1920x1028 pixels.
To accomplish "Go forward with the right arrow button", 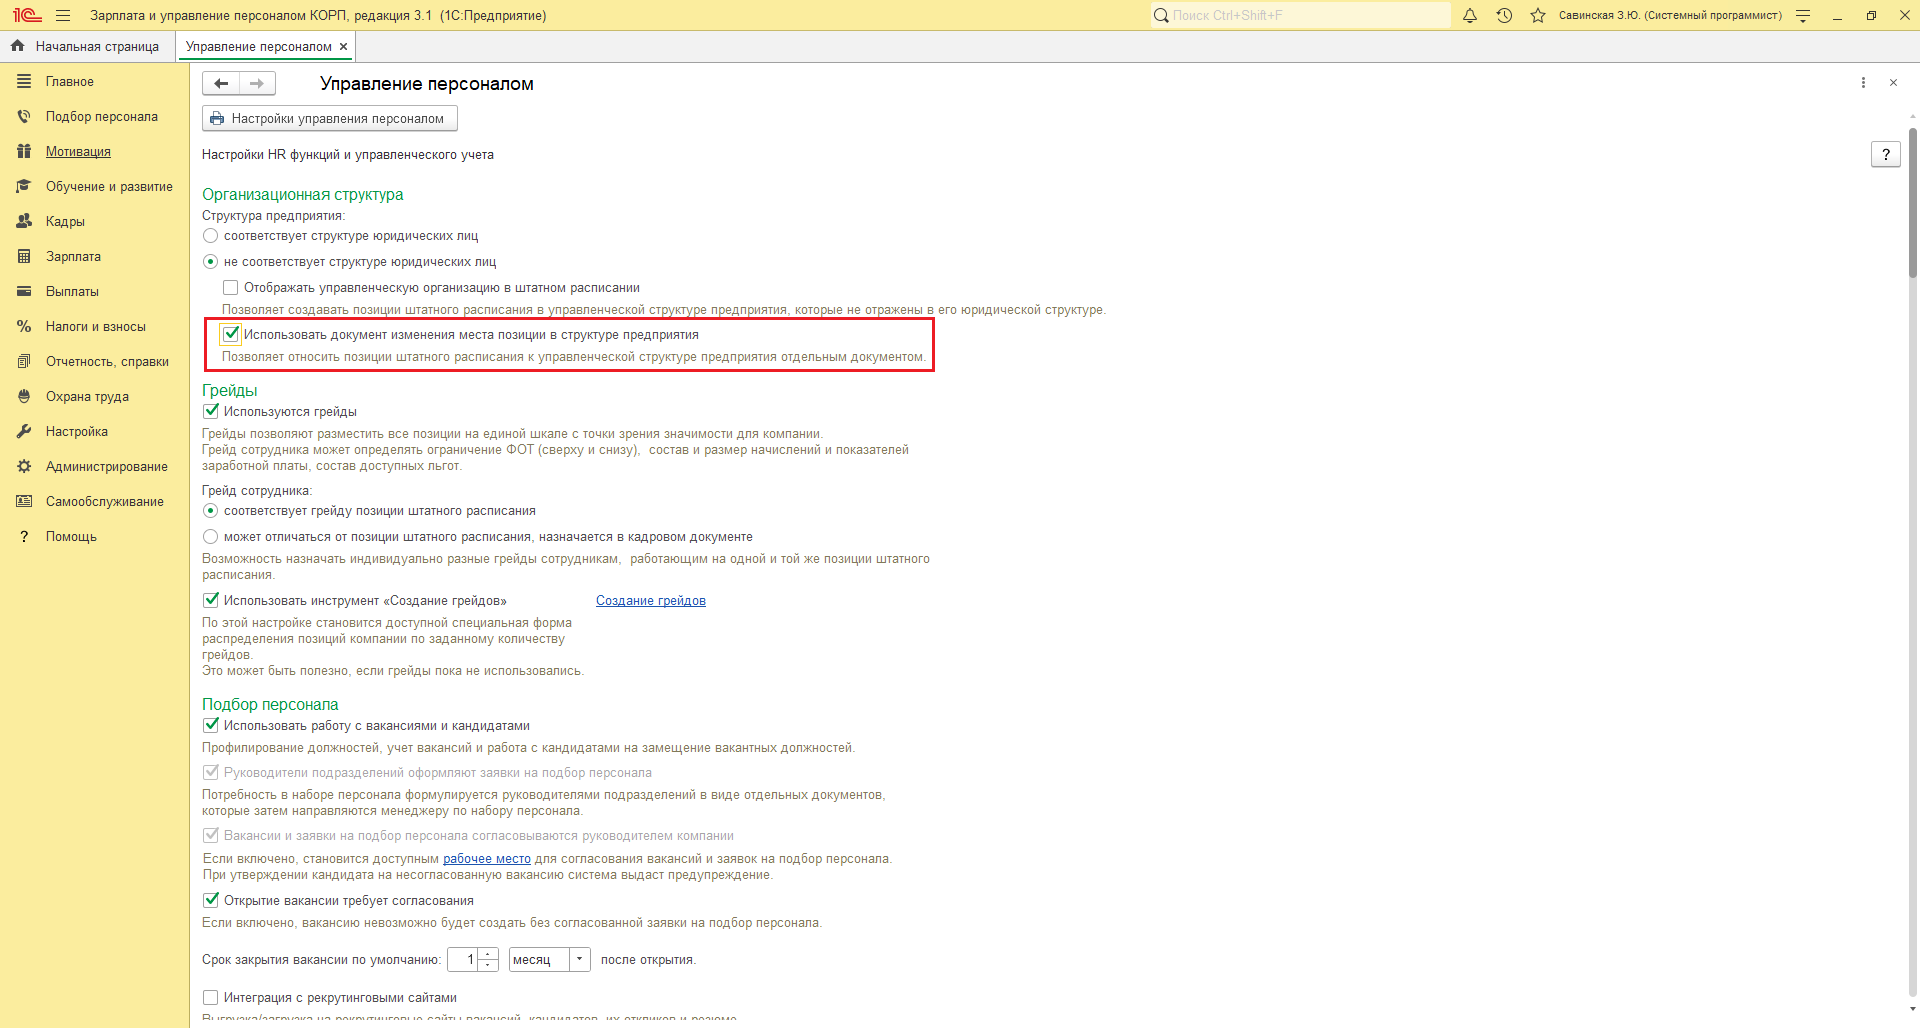I will point(257,83).
